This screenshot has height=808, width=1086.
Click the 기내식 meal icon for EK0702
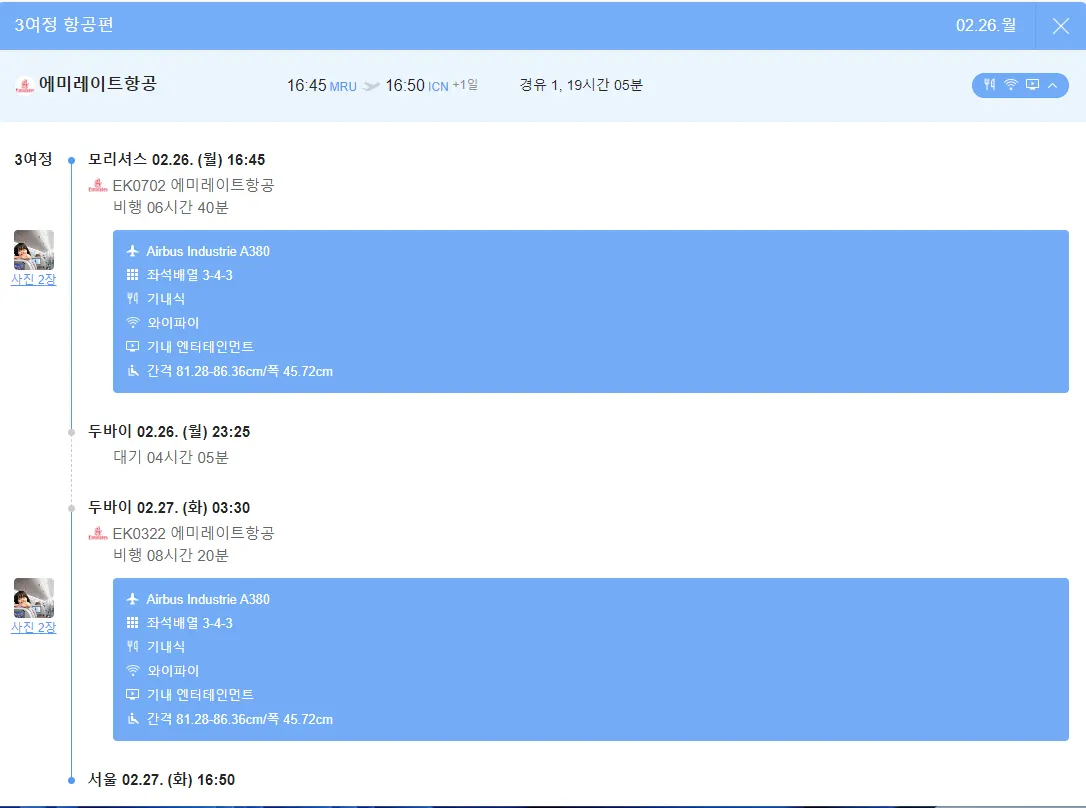132,298
